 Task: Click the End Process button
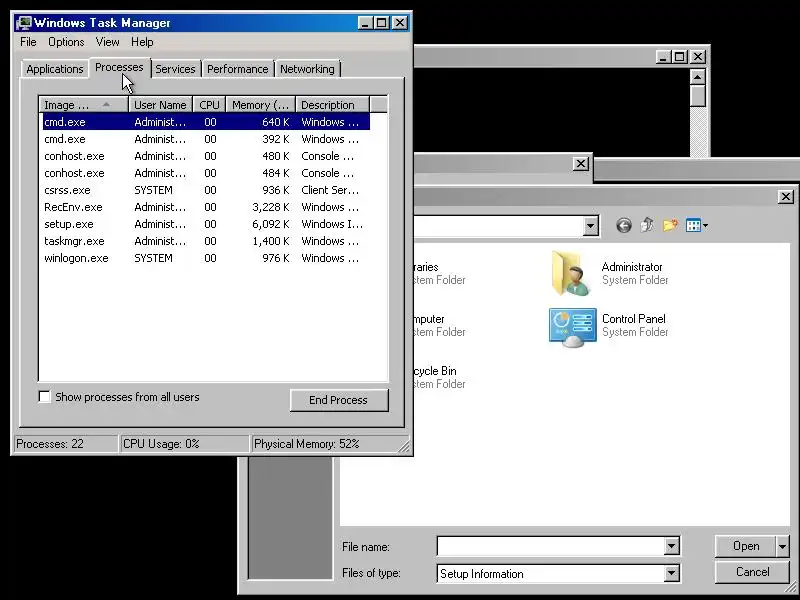click(x=339, y=400)
